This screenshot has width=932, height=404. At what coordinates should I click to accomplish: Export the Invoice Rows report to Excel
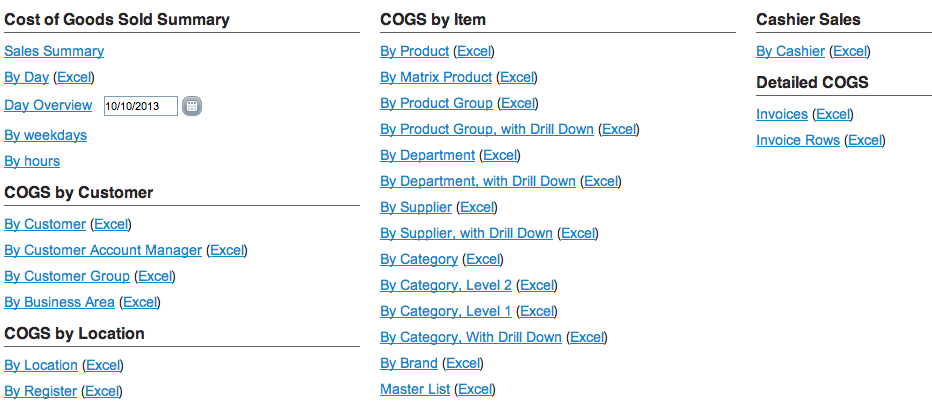pos(865,141)
